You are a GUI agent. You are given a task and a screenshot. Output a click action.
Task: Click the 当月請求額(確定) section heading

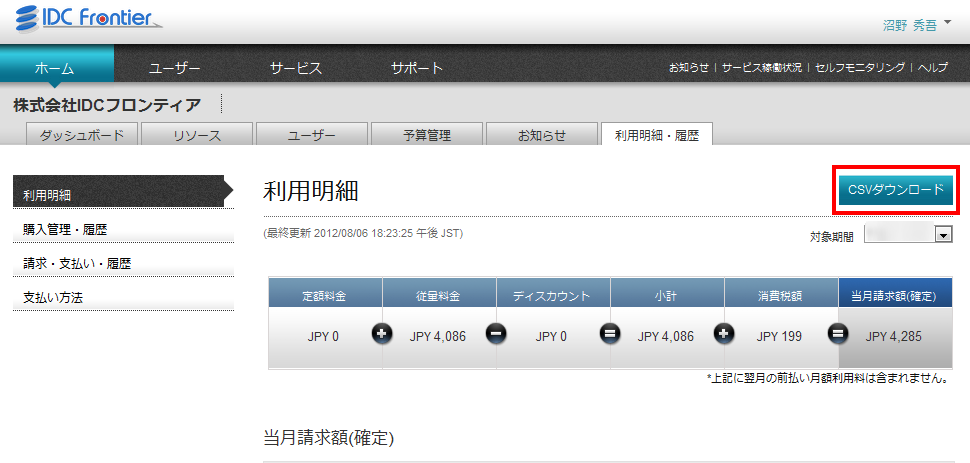point(328,438)
